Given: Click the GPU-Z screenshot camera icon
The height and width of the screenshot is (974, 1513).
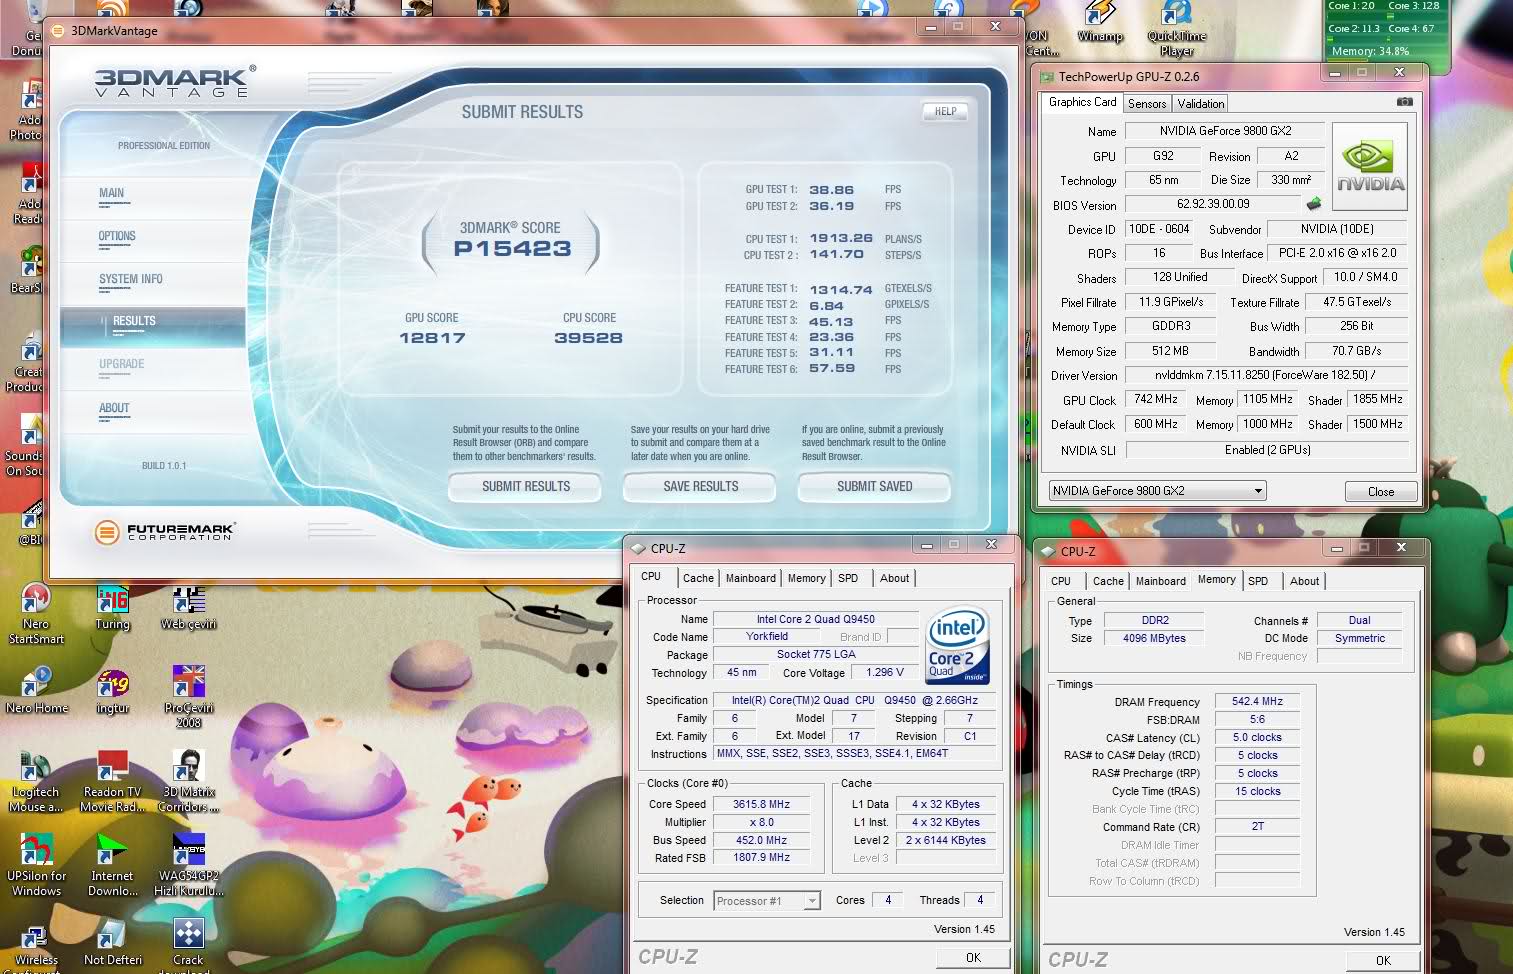Looking at the screenshot, I should click(1404, 102).
